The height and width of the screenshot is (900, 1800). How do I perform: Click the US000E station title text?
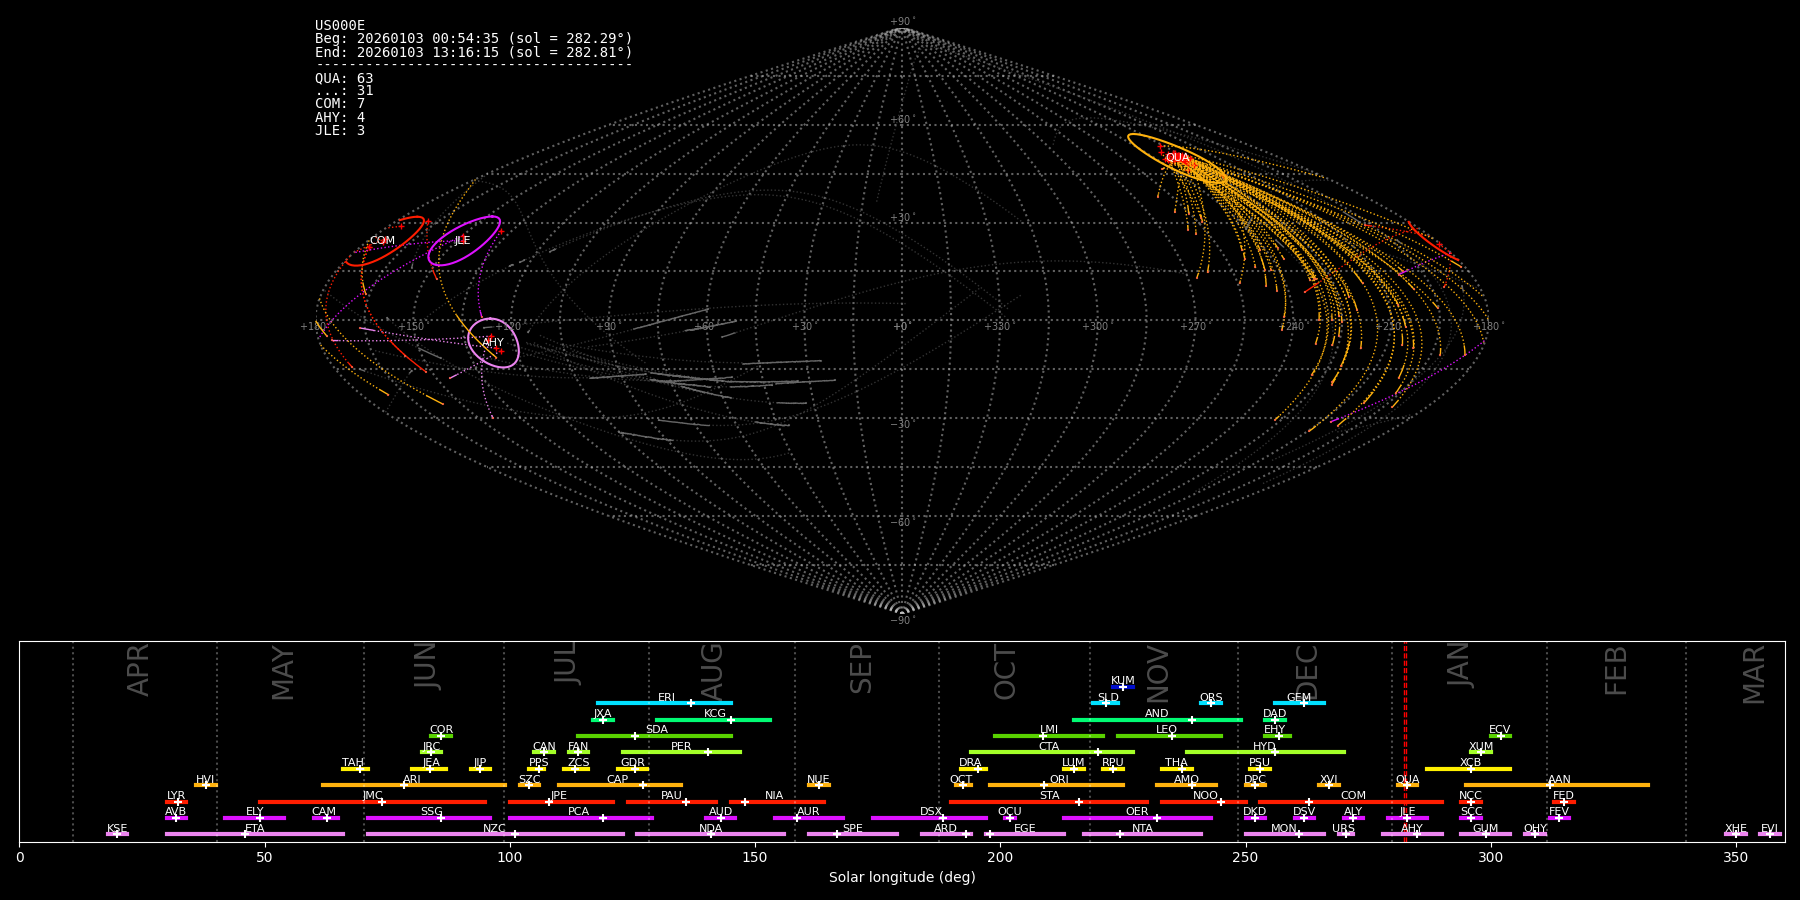[x=340, y=26]
